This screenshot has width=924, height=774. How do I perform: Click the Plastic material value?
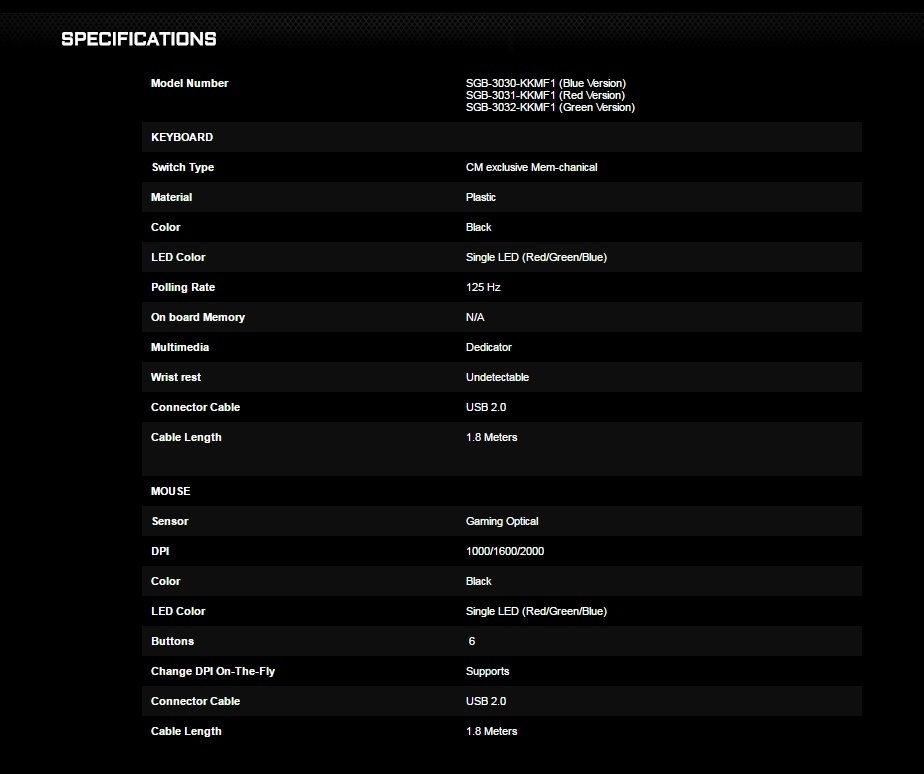click(481, 197)
